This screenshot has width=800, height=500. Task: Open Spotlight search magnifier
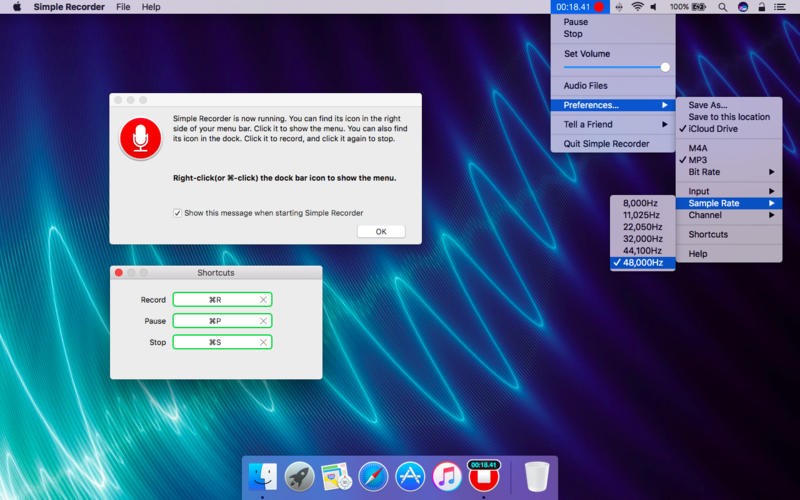pos(722,7)
